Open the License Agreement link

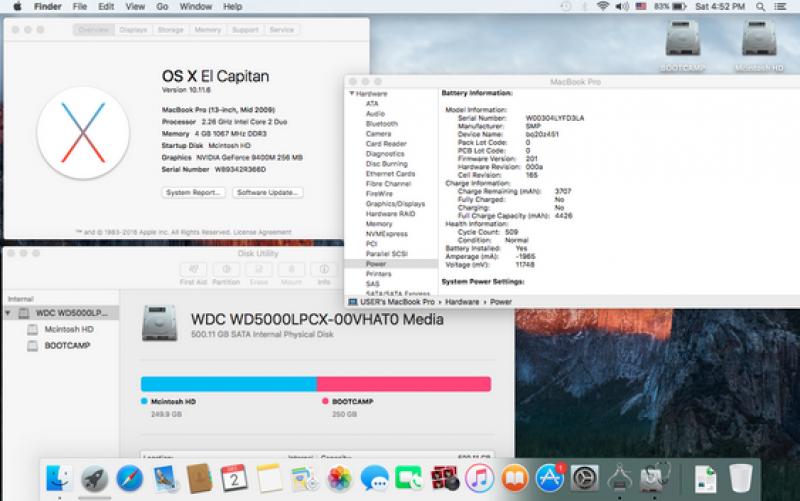coord(262,232)
